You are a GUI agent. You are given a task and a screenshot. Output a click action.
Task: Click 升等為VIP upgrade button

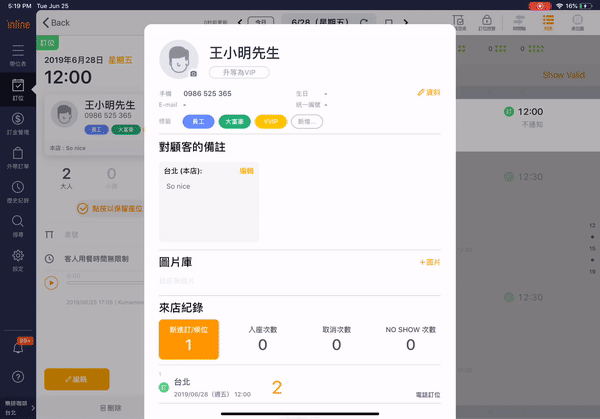point(239,73)
